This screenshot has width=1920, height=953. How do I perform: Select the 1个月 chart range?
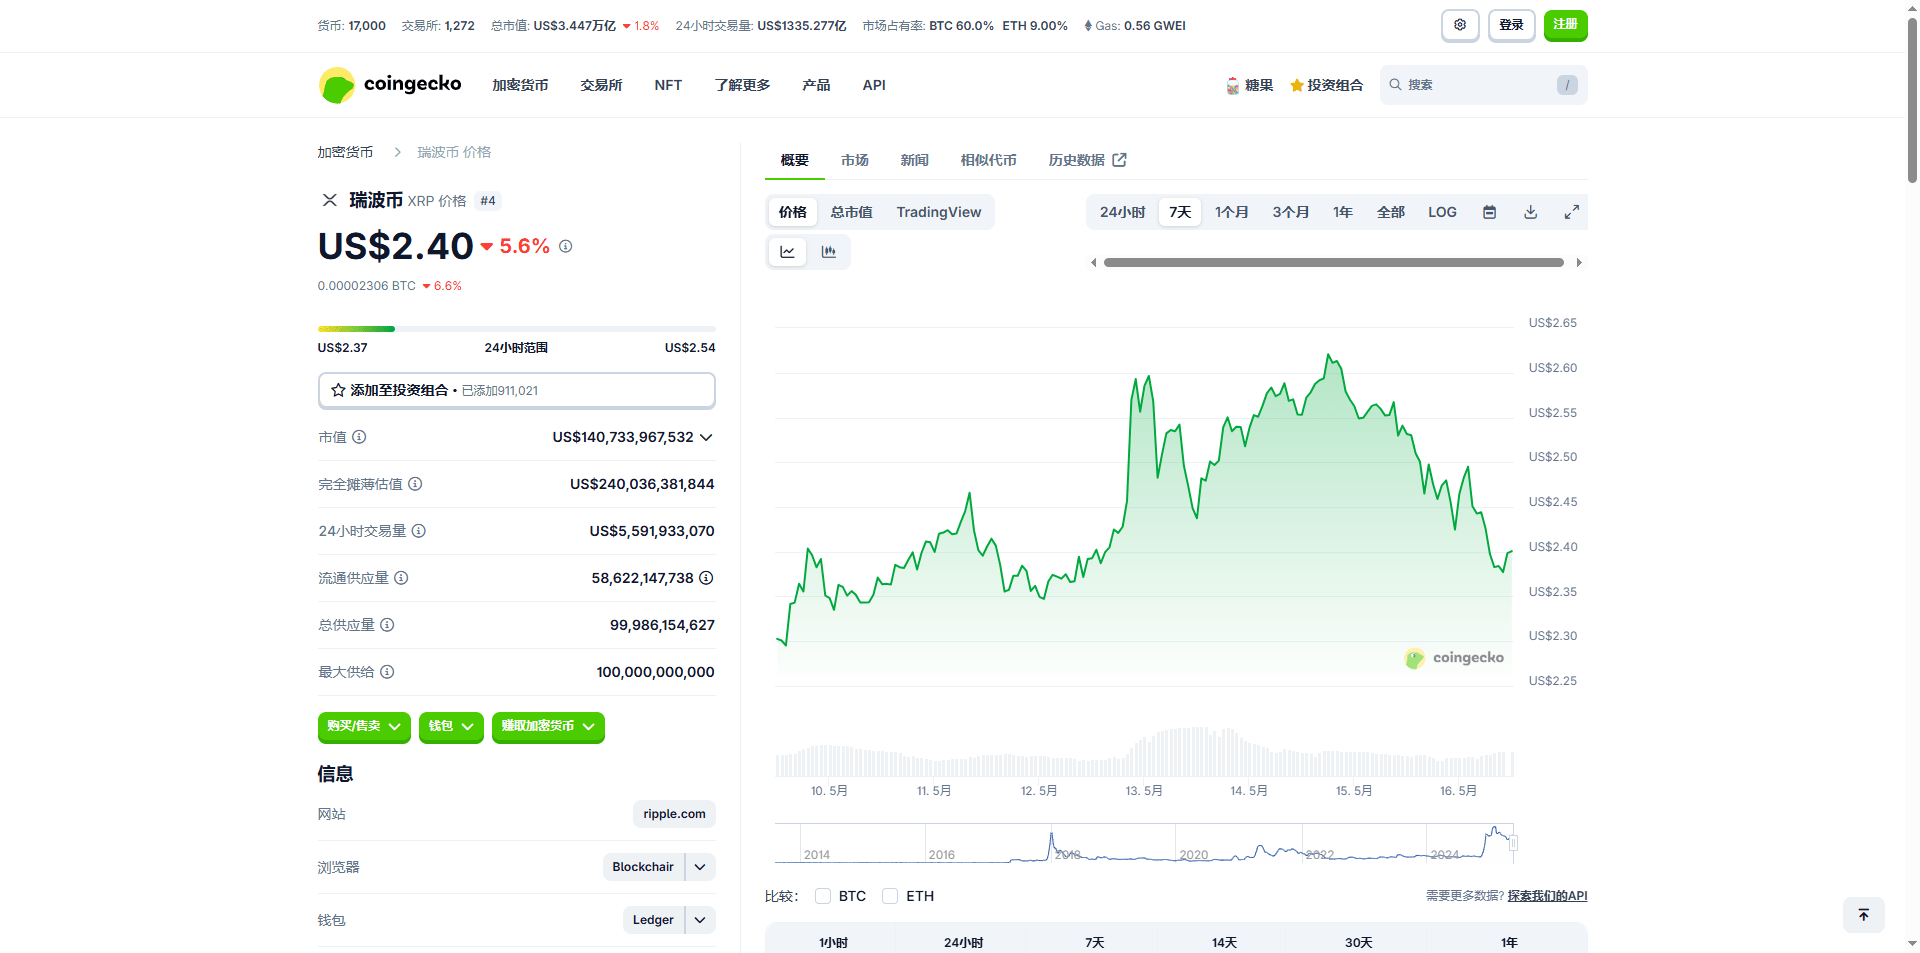click(1231, 212)
